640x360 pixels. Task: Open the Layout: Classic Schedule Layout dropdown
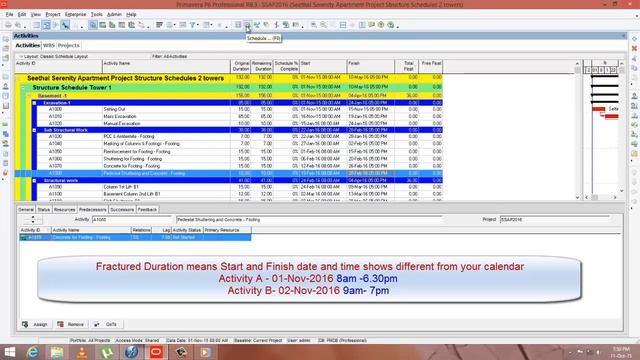pyautogui.click(x=54, y=56)
